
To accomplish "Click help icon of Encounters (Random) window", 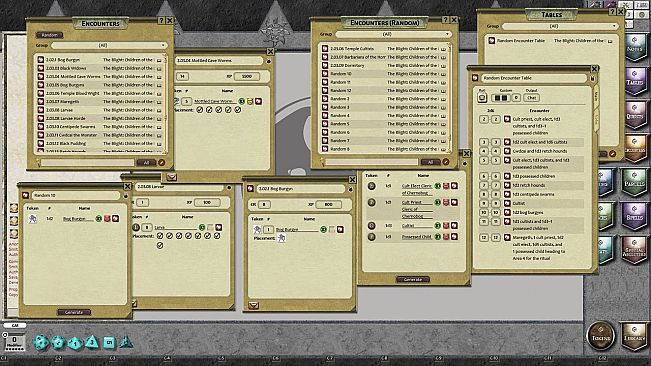I will pyautogui.click(x=445, y=20).
